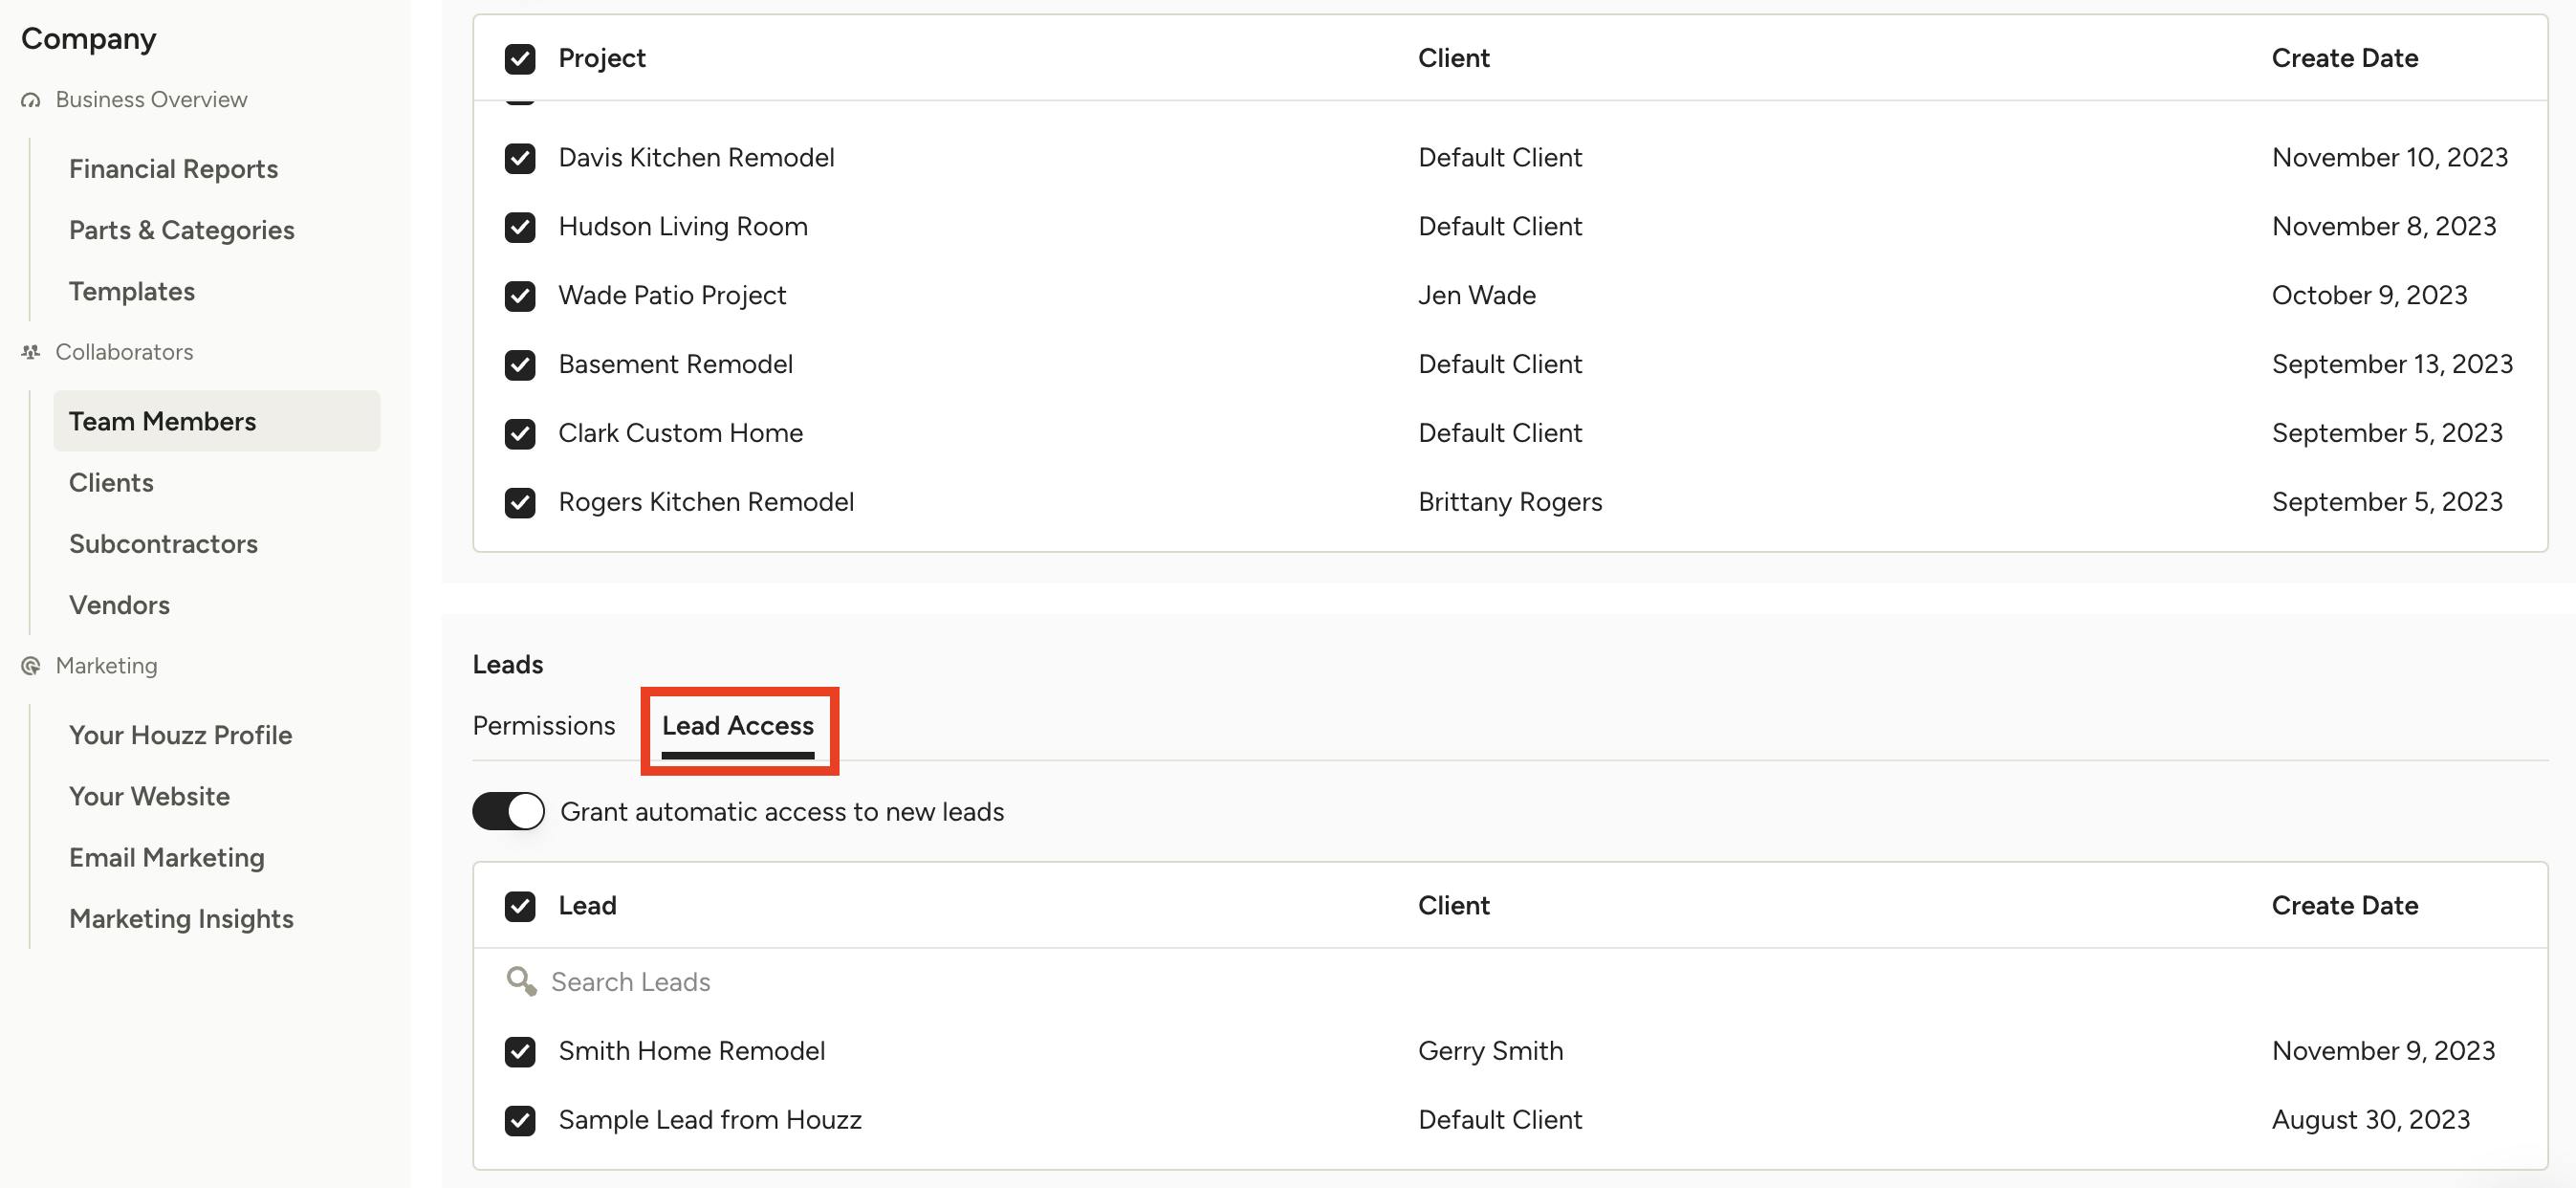The image size is (2576, 1188).
Task: Click the Marketing target icon
Action: tap(31, 666)
